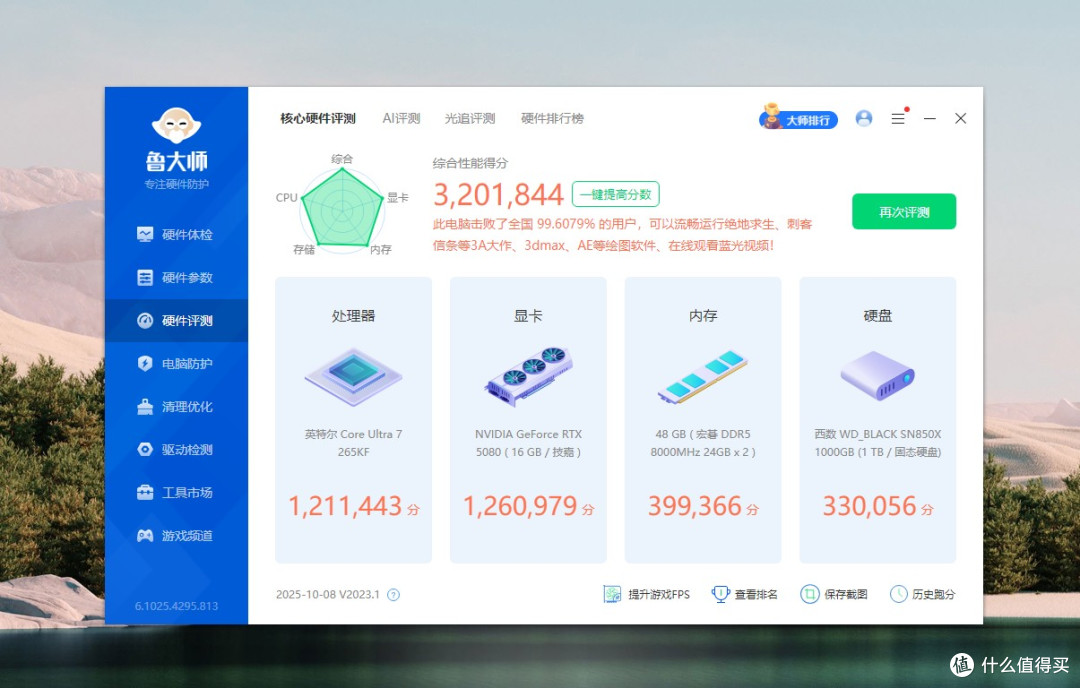Open the hamburger menu icon
This screenshot has width=1080, height=688.
(898, 118)
